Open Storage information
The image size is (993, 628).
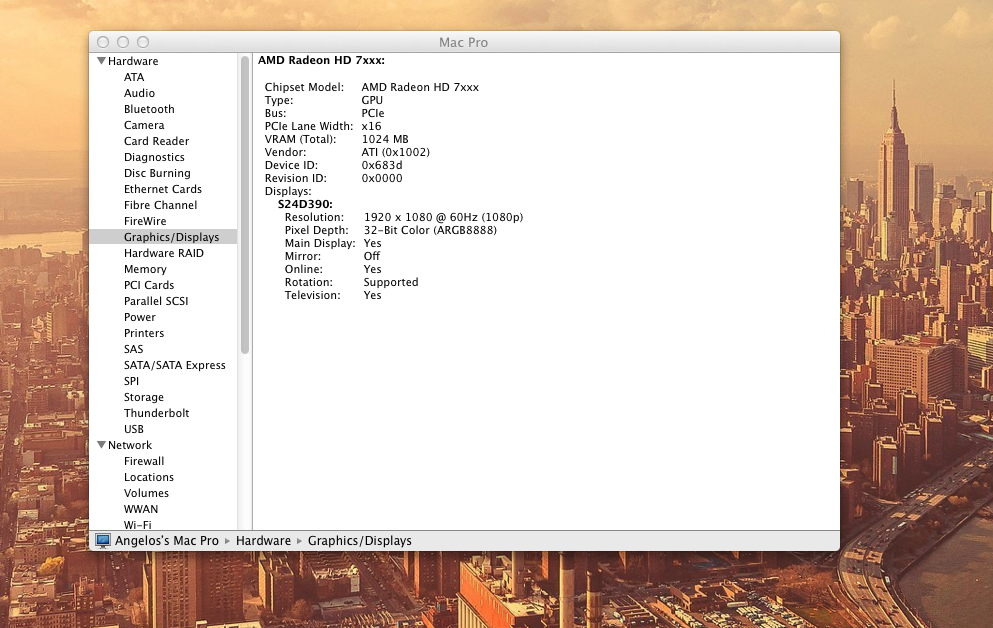coord(144,397)
